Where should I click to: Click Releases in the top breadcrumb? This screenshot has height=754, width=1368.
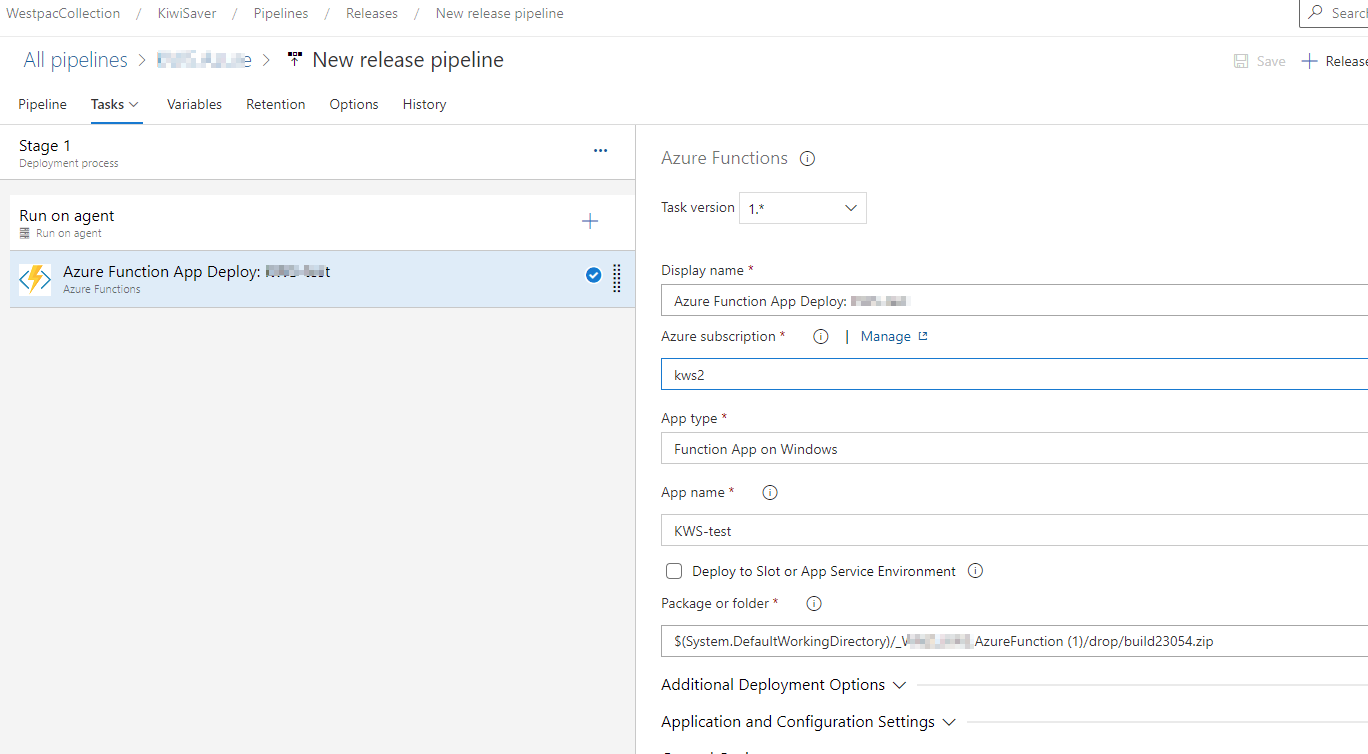point(372,13)
